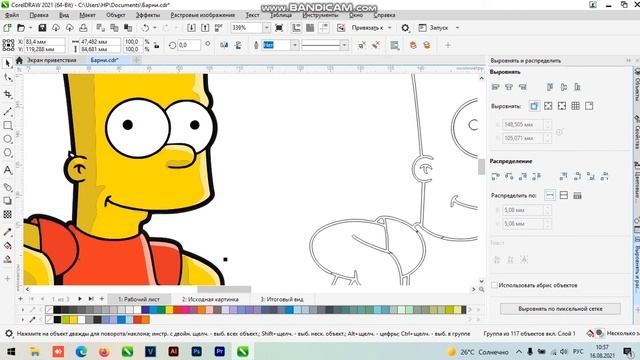Open line style dropdown
This screenshot has width=640, height=360.
click(x=344, y=45)
